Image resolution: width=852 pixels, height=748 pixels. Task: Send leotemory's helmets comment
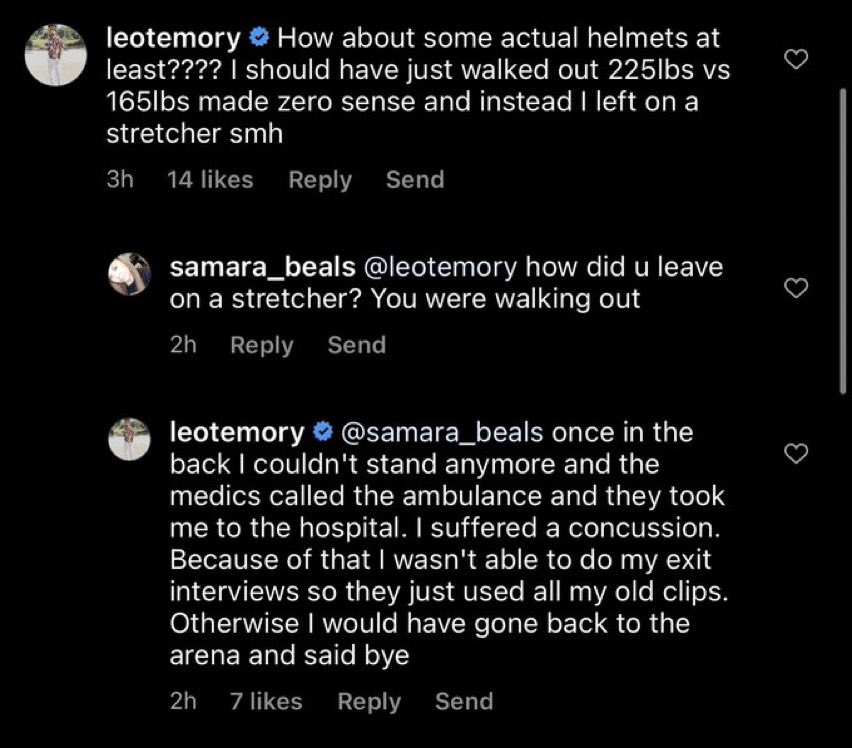pos(415,180)
